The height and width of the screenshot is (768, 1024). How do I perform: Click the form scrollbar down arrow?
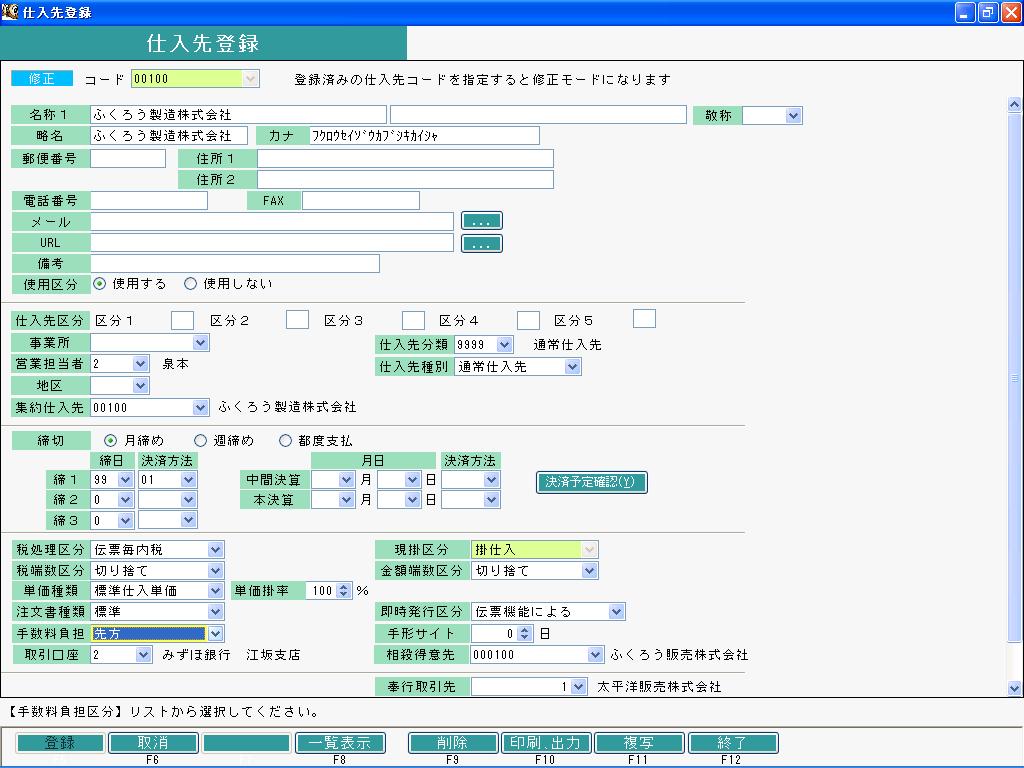[x=1014, y=688]
